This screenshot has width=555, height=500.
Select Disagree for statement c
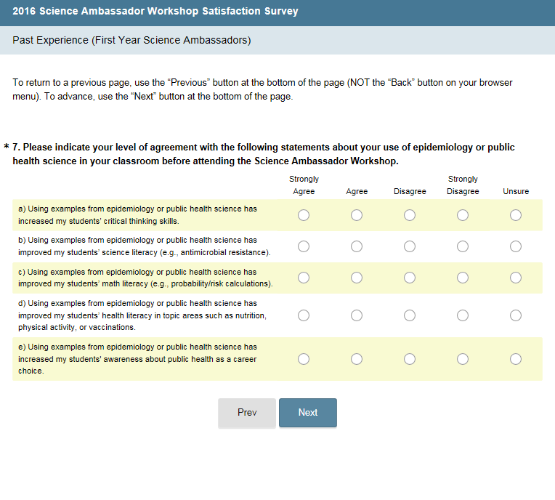click(x=410, y=278)
